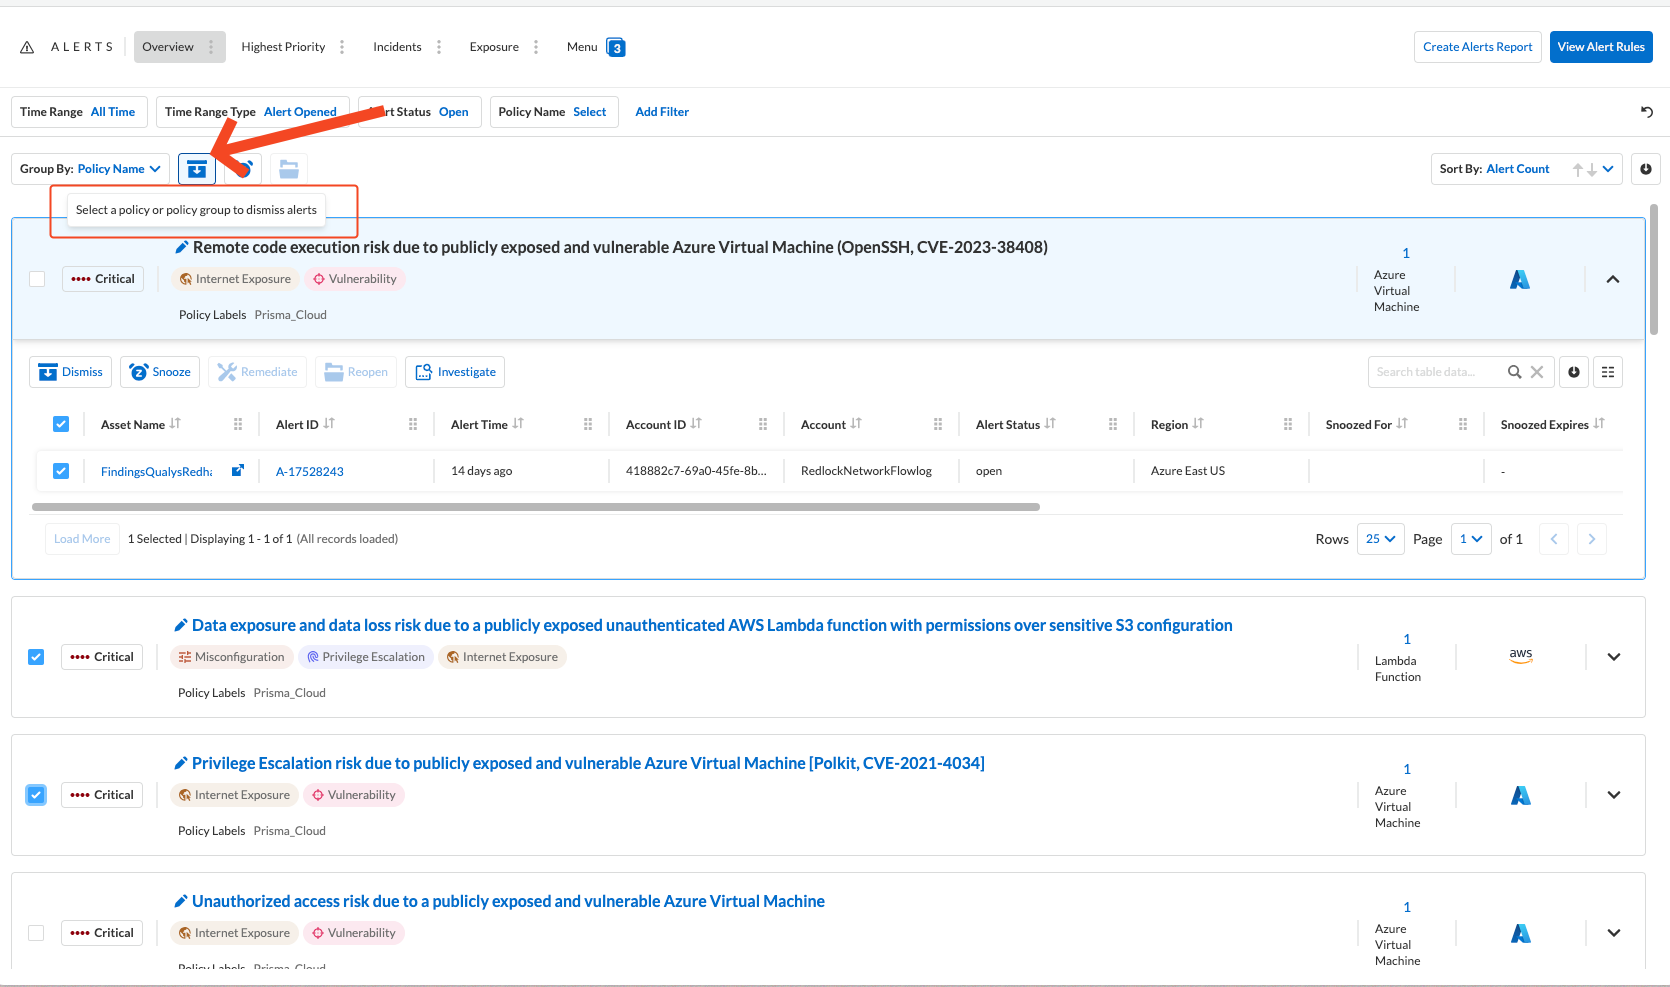Click the download icon next to Sort By

[1646, 169]
